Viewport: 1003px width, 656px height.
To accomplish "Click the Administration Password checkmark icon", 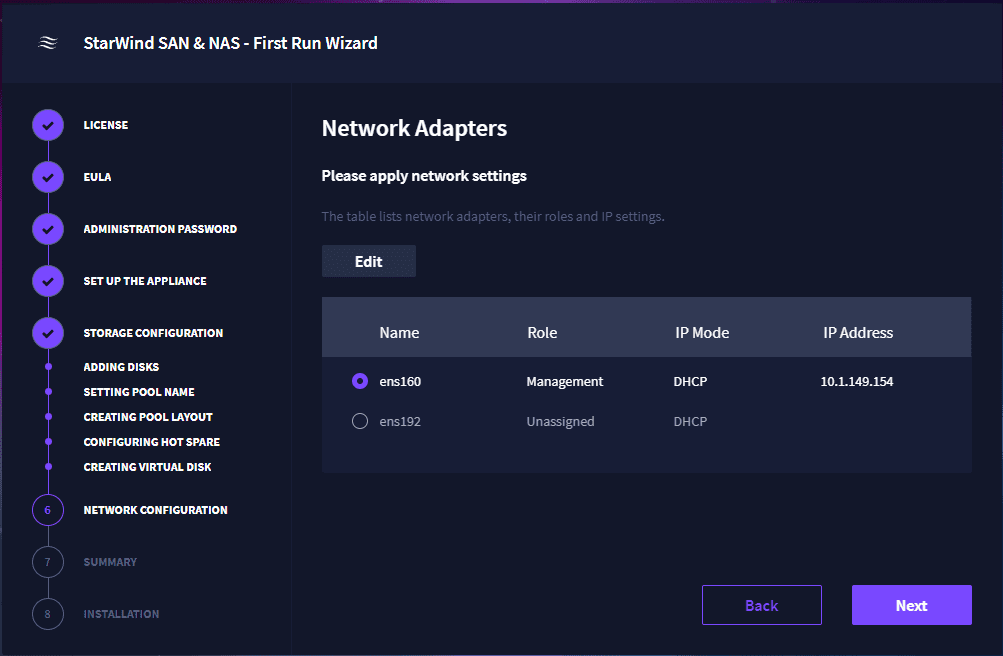I will coord(48,229).
